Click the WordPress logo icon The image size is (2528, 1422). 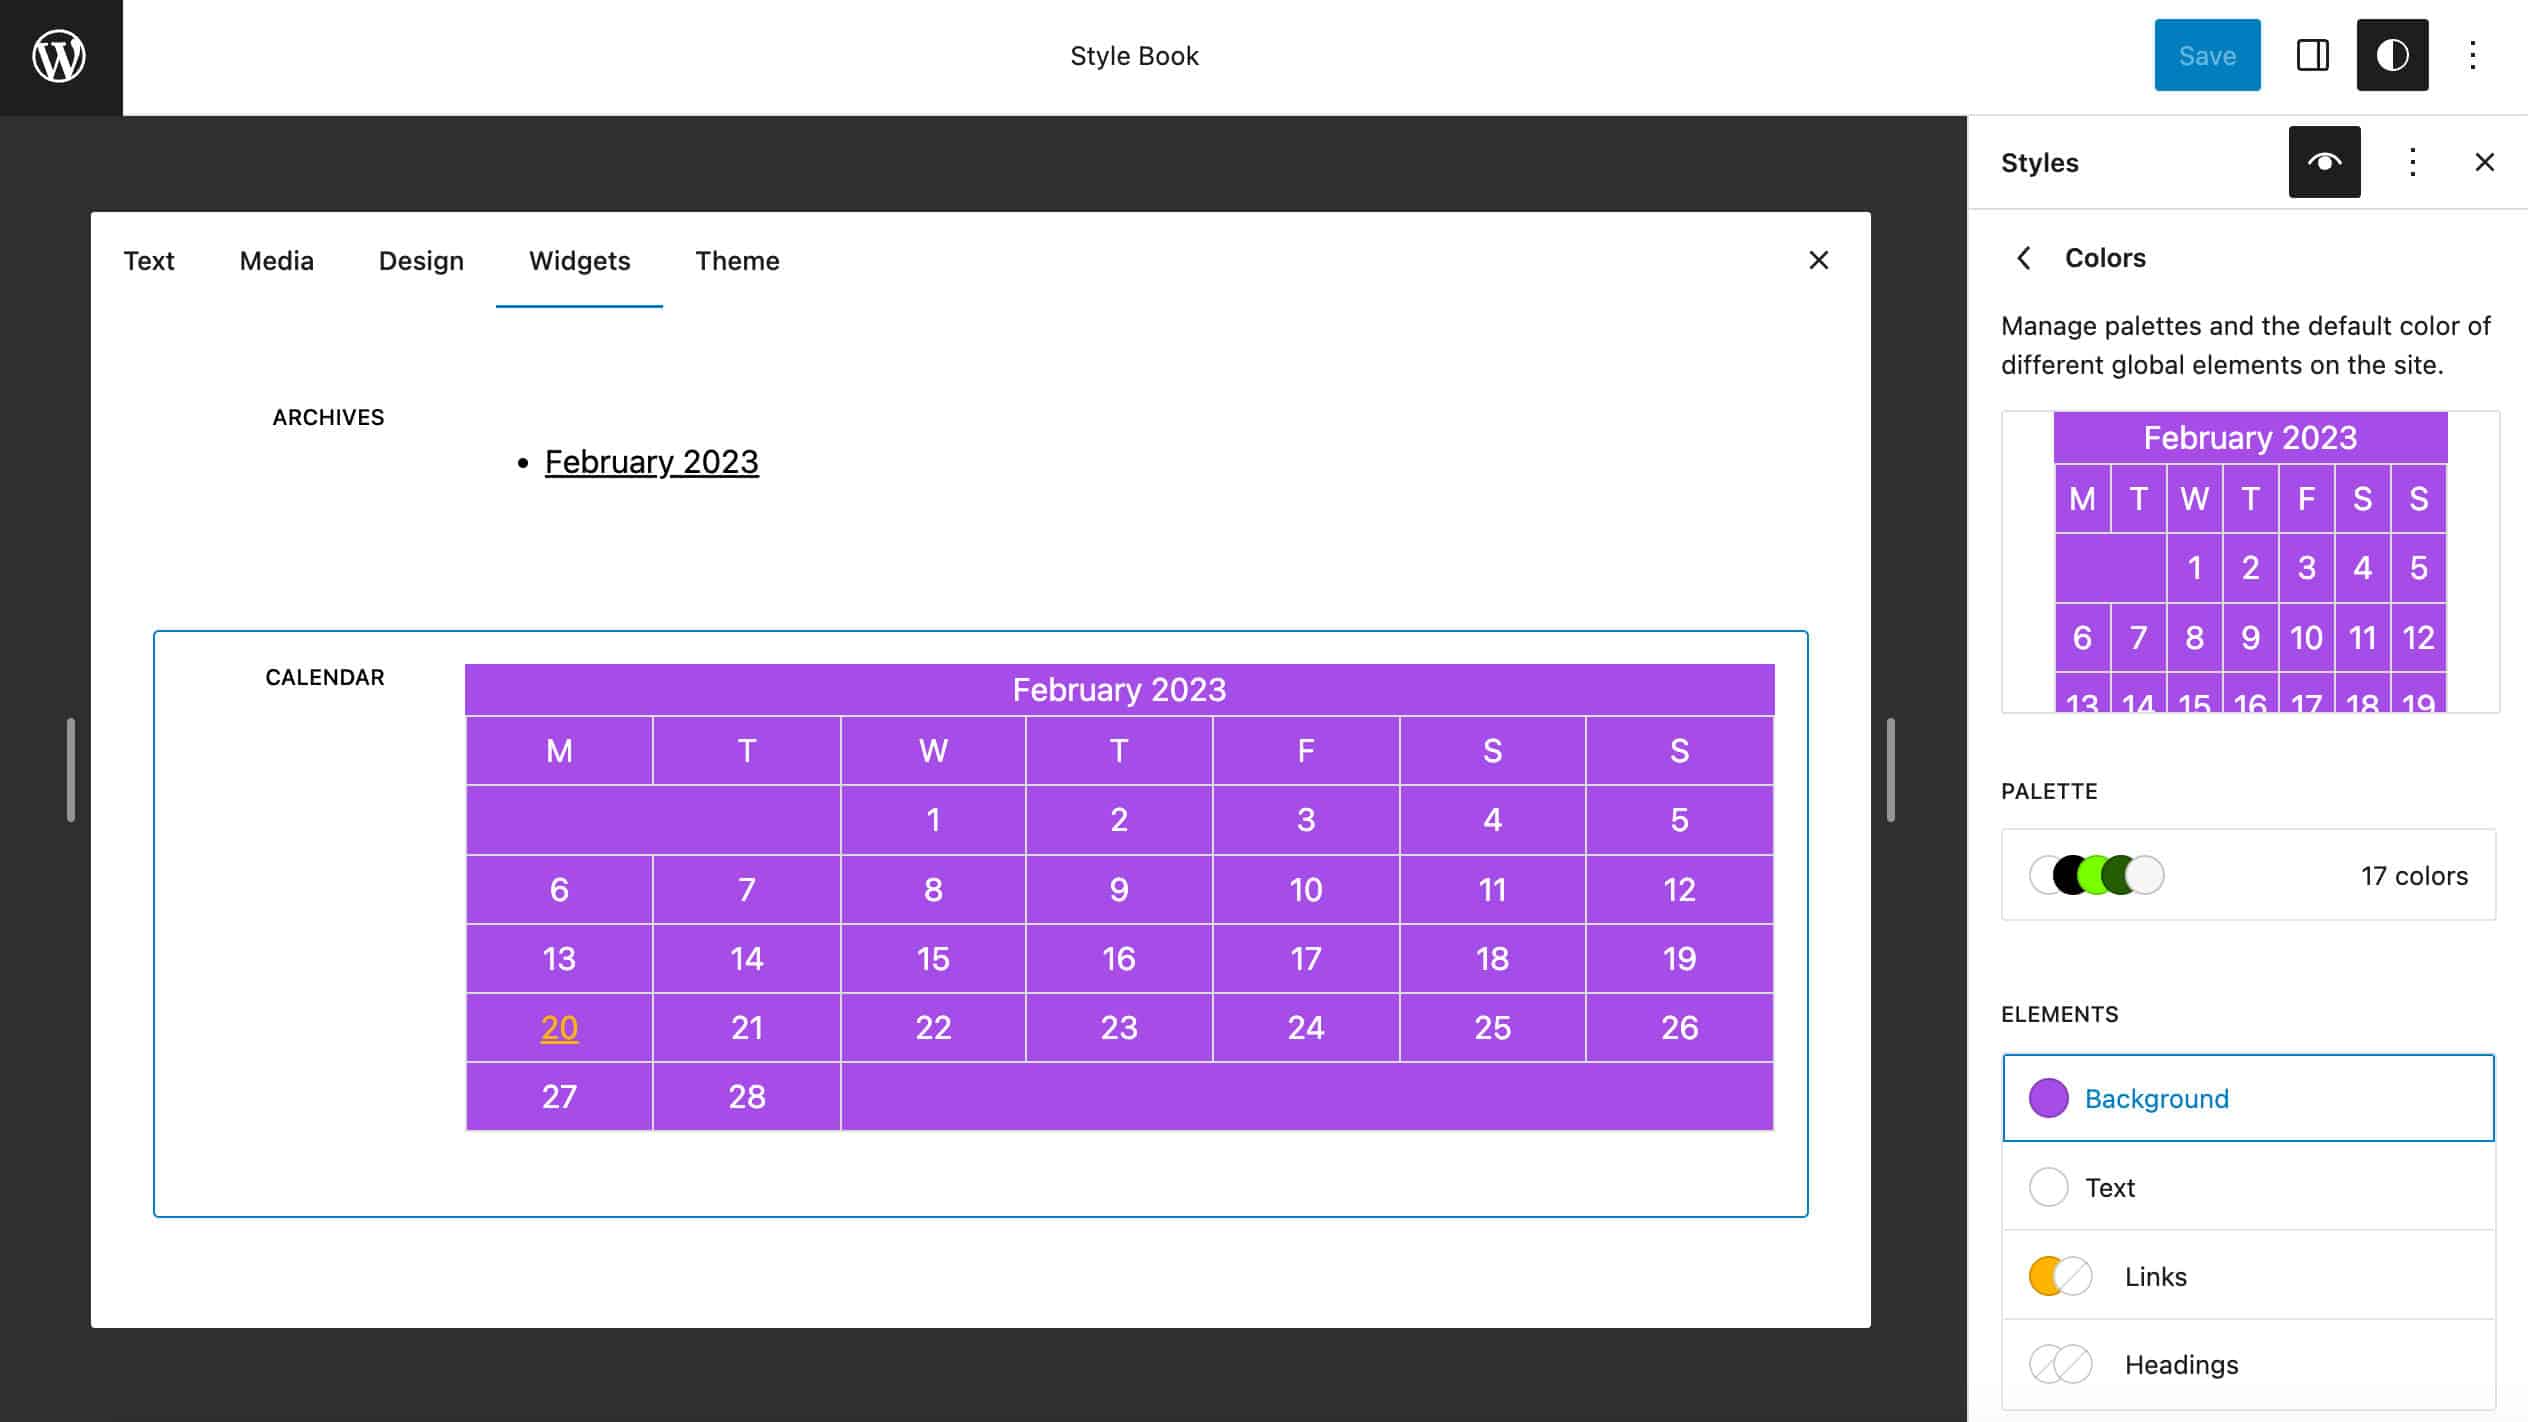click(x=61, y=54)
